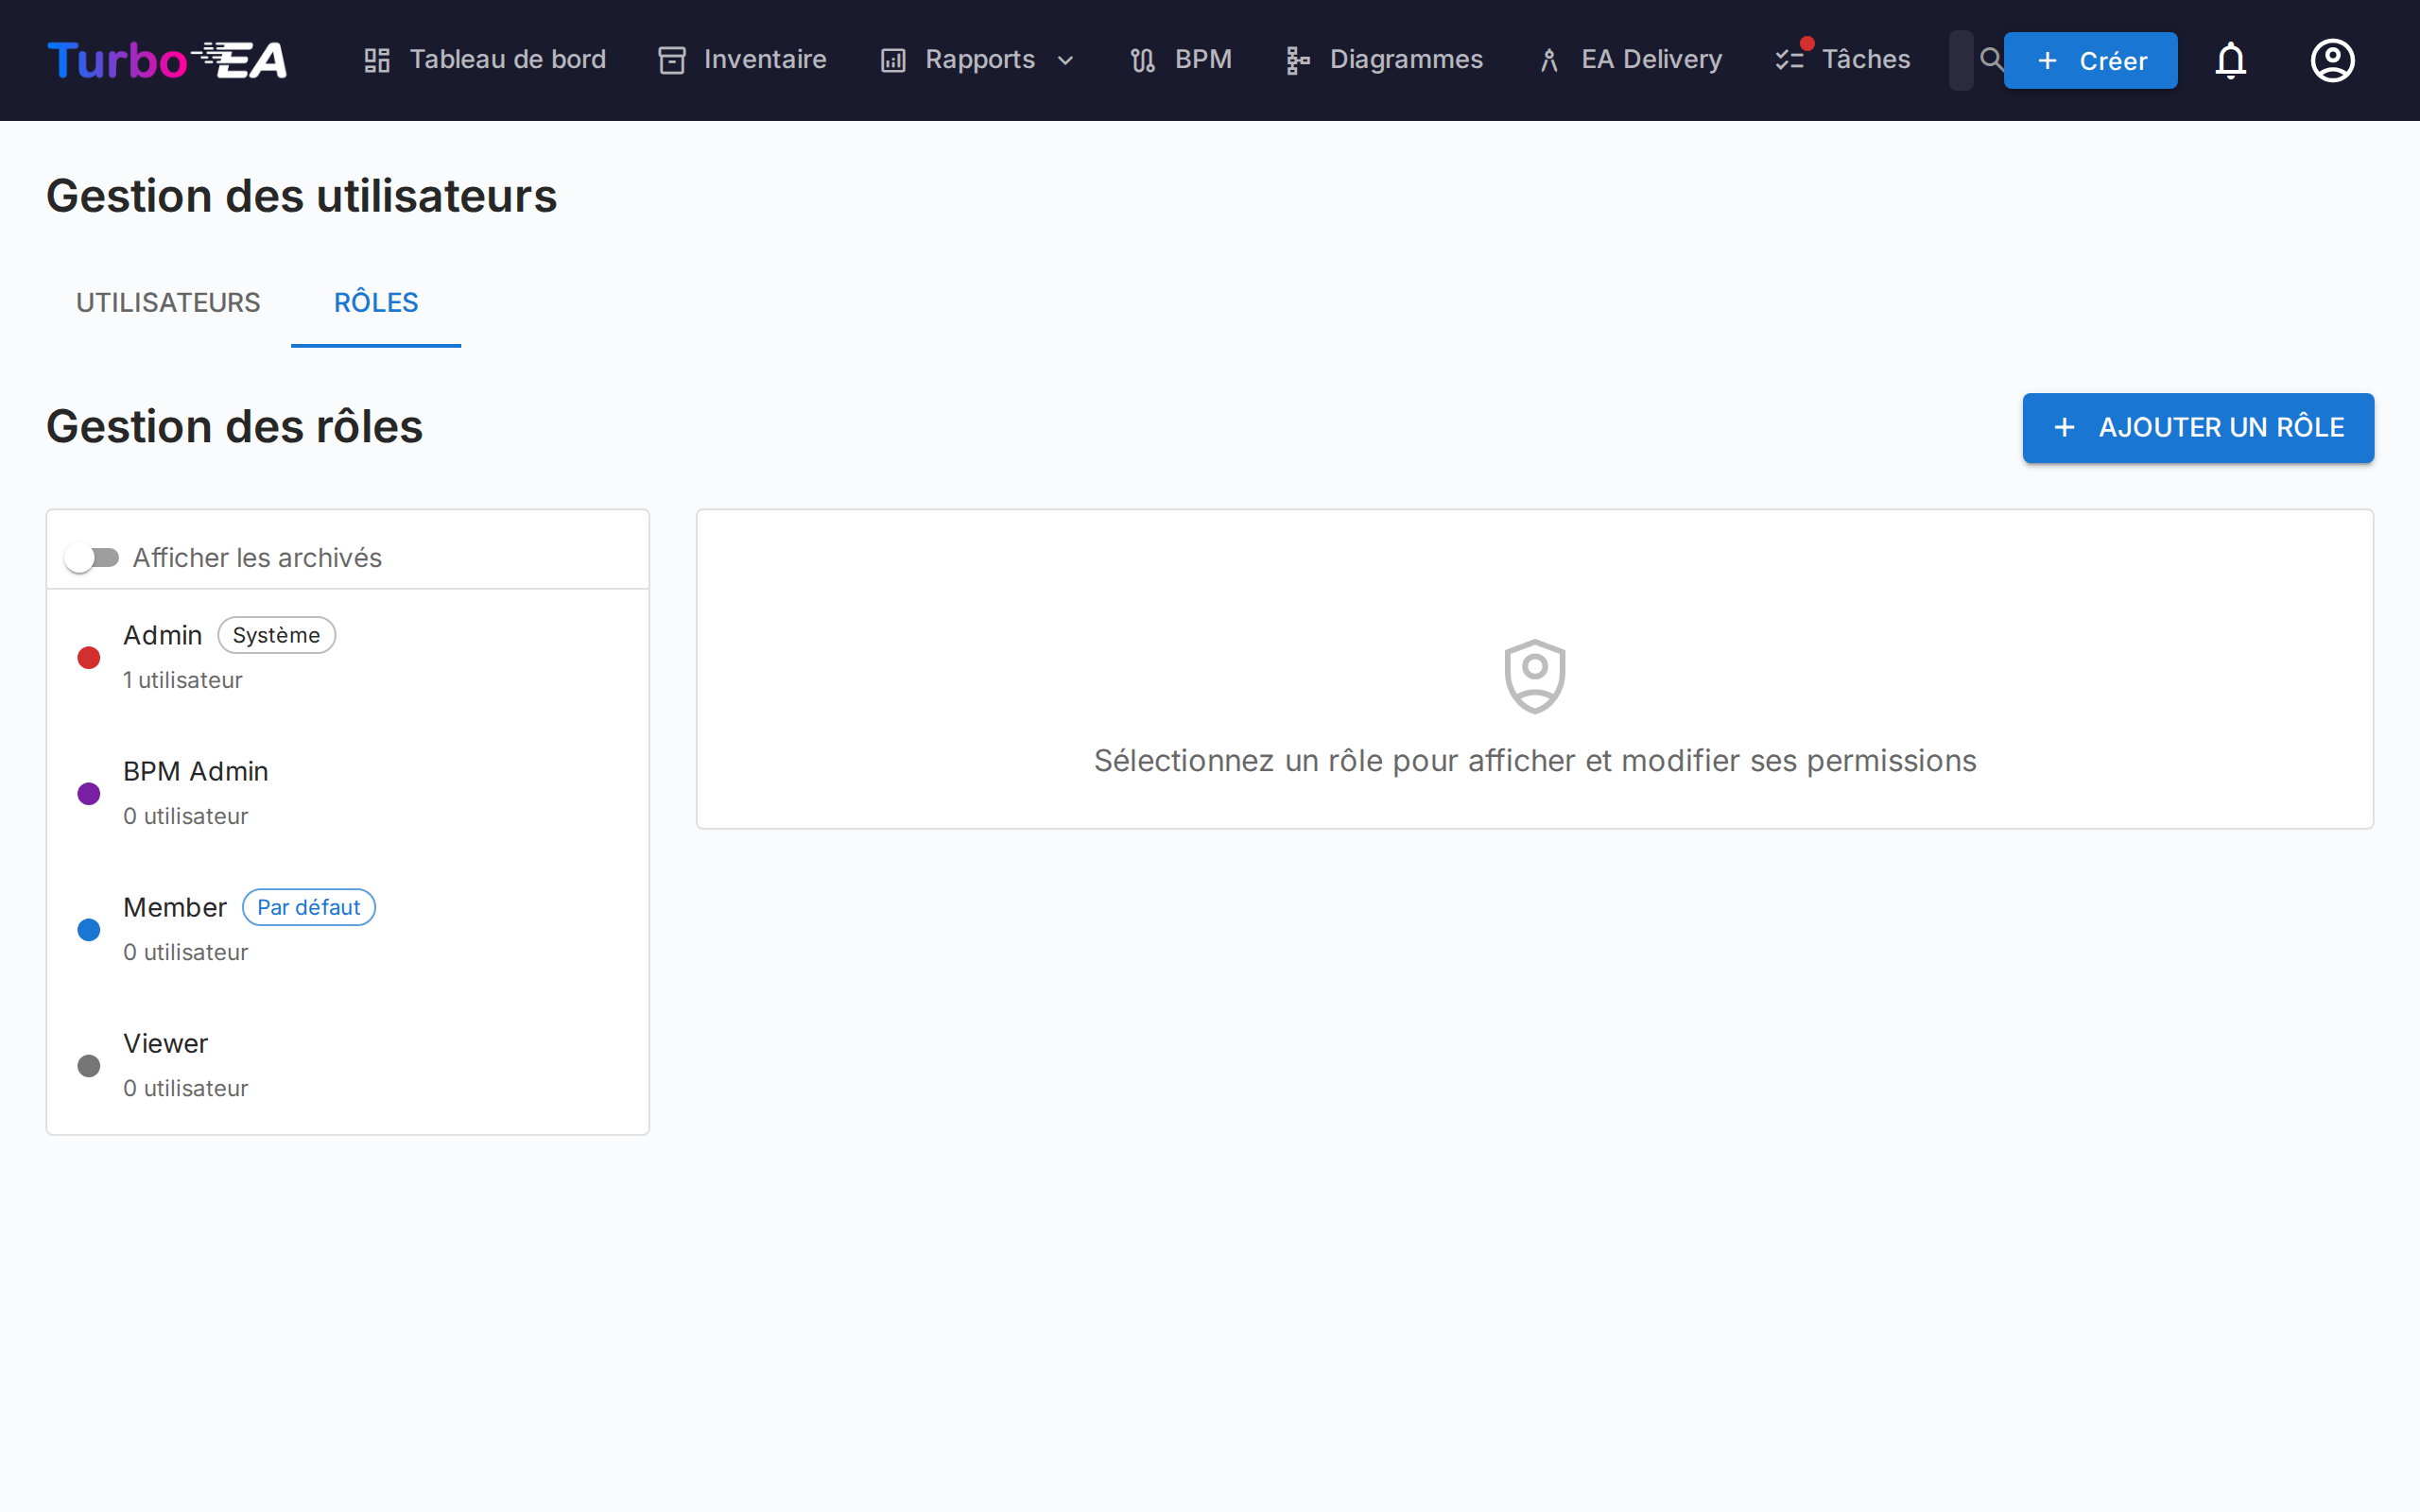Screen dimensions: 2420x1512
Task: Click the red Admin role color dot
Action: tap(88, 657)
